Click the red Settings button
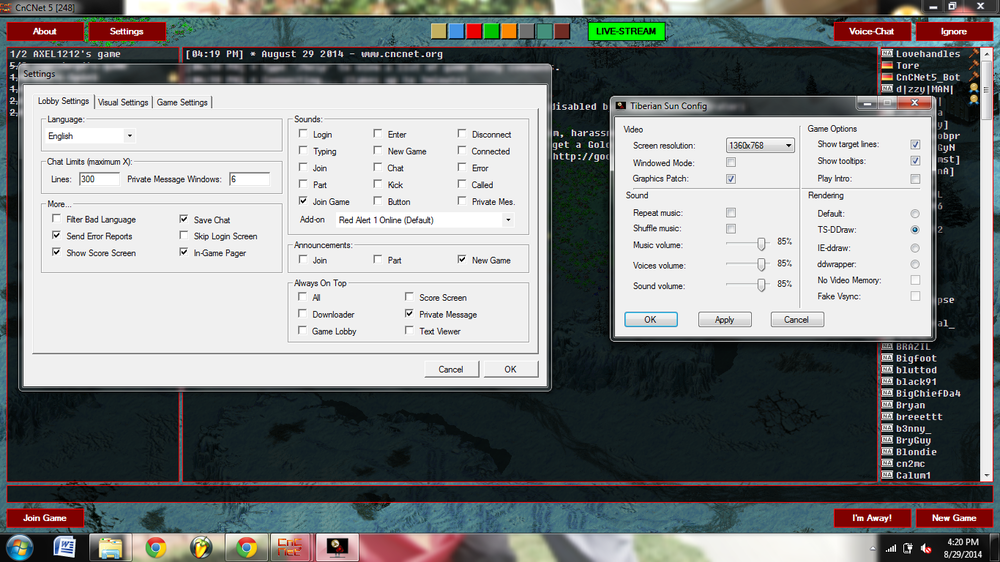Screen dimensions: 1000x562 pos(126,31)
